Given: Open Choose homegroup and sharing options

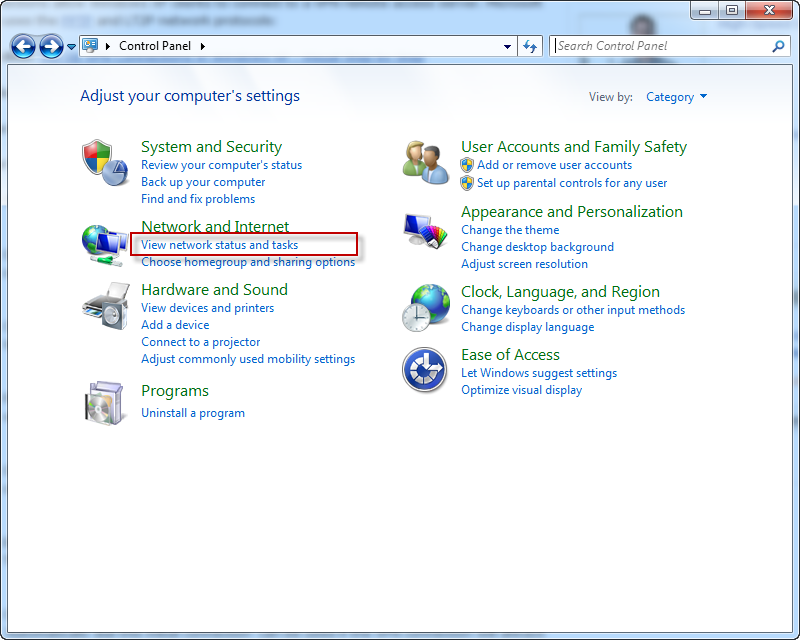Looking at the screenshot, I should (x=248, y=262).
